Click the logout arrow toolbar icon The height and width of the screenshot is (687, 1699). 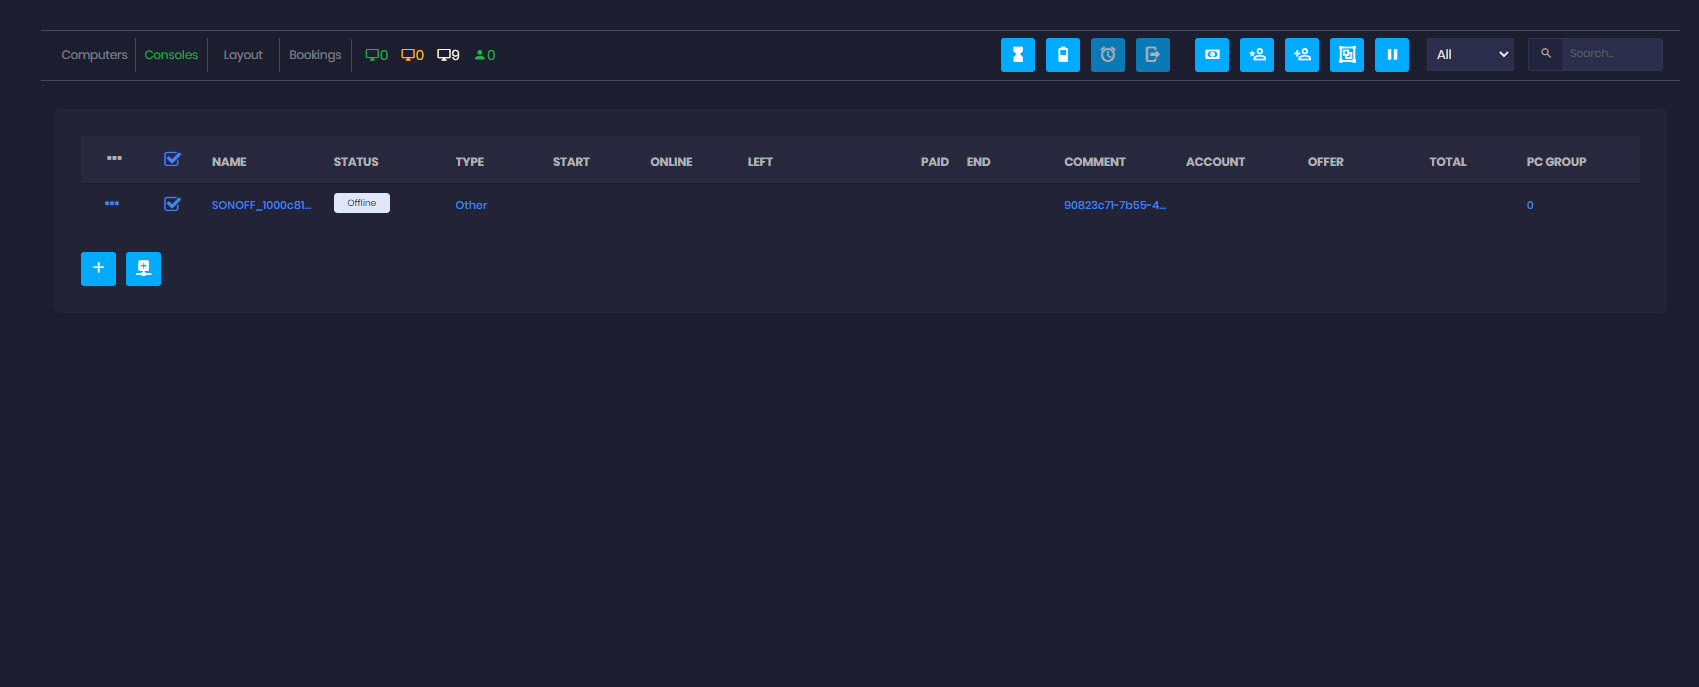pos(1152,55)
